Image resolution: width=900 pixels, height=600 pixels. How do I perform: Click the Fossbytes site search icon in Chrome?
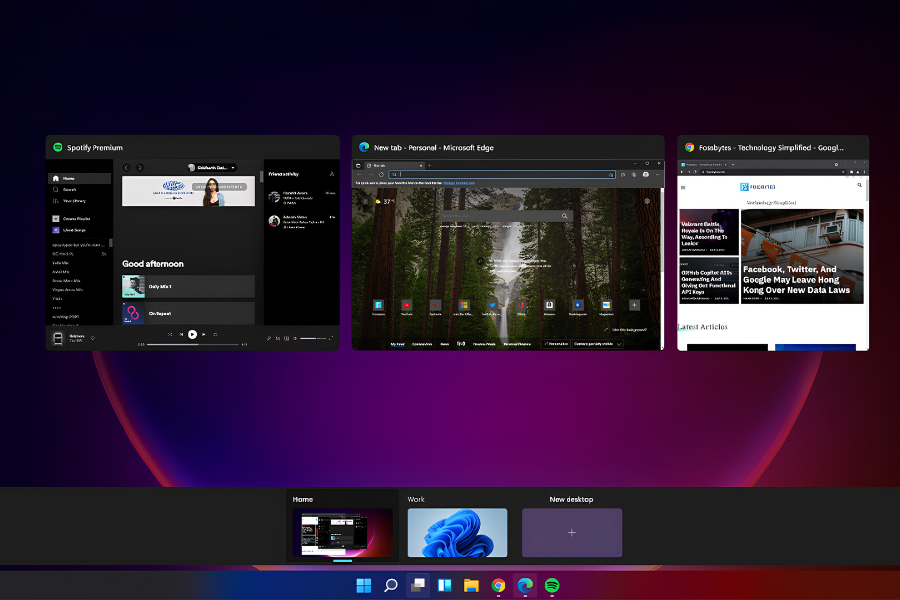(859, 185)
